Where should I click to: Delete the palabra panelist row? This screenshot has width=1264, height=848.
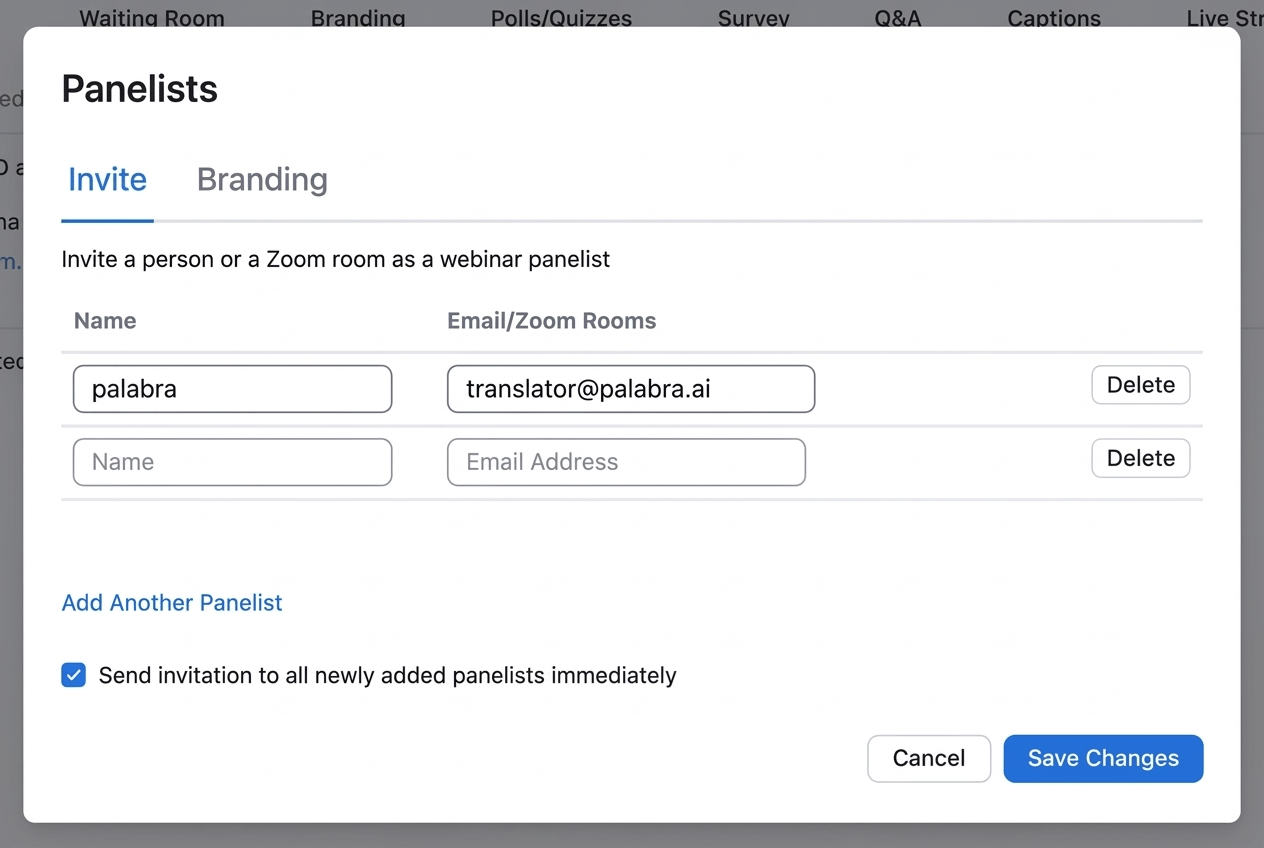(1140, 385)
